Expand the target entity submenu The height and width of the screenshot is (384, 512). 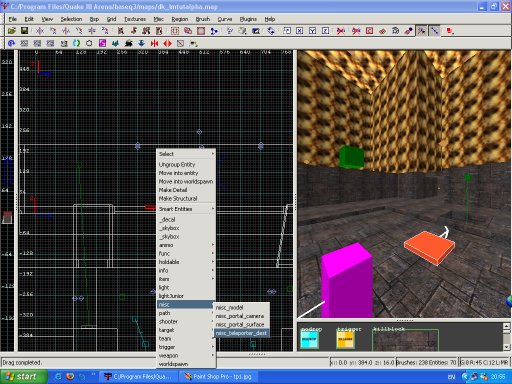coord(186,330)
